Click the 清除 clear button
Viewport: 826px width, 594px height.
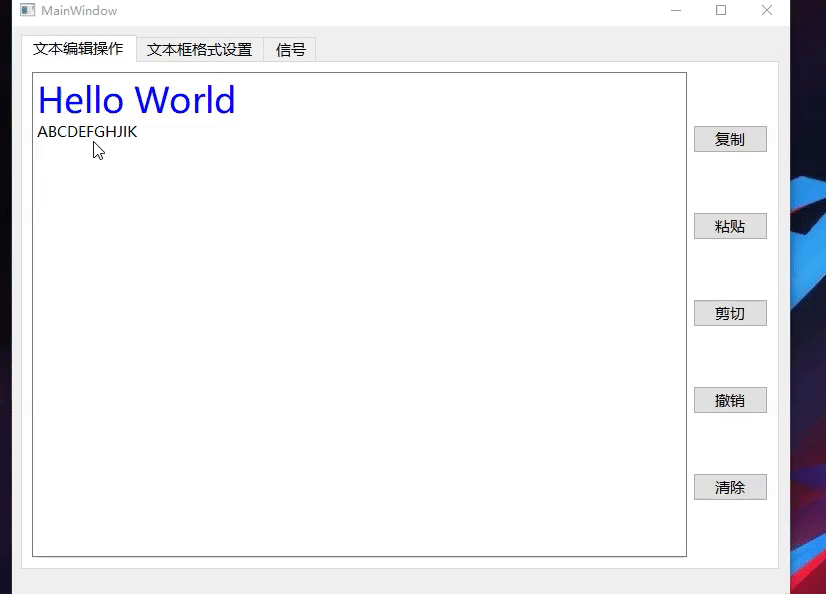point(730,487)
